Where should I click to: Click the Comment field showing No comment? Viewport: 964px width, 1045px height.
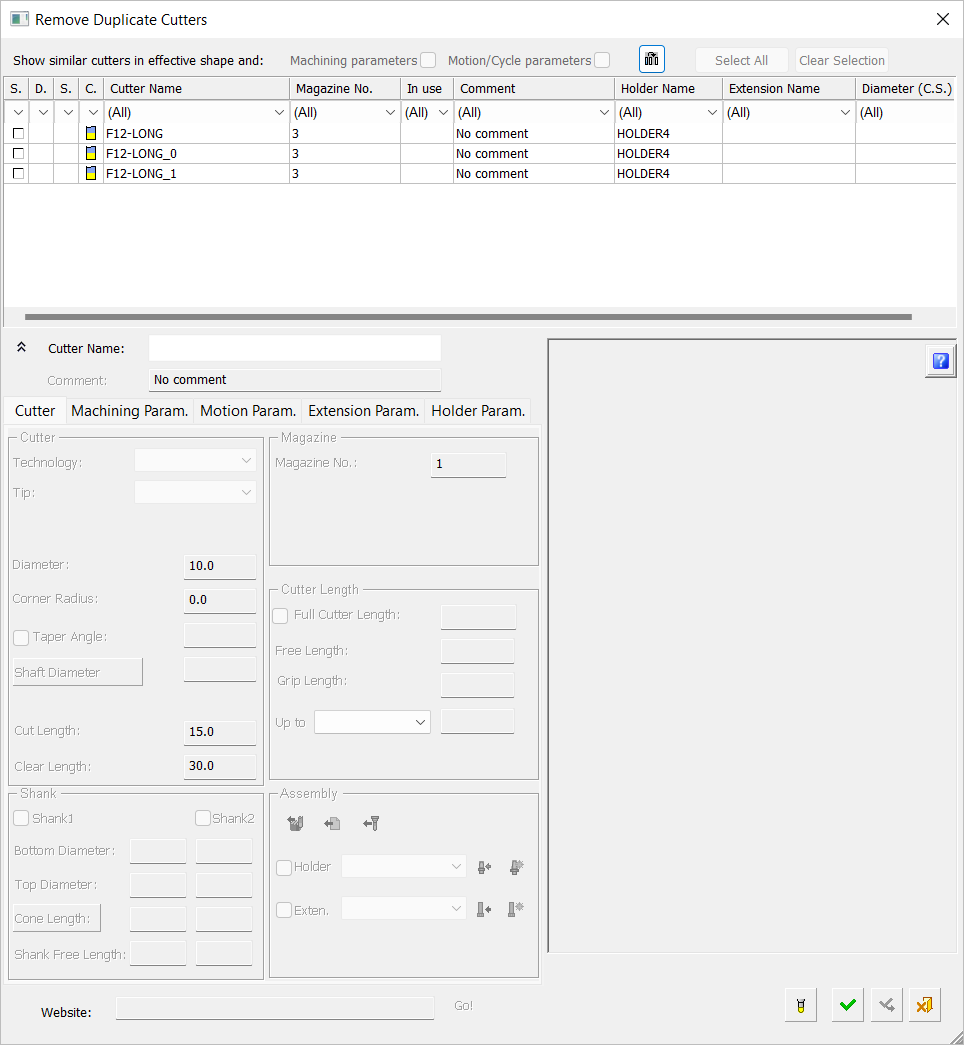295,380
